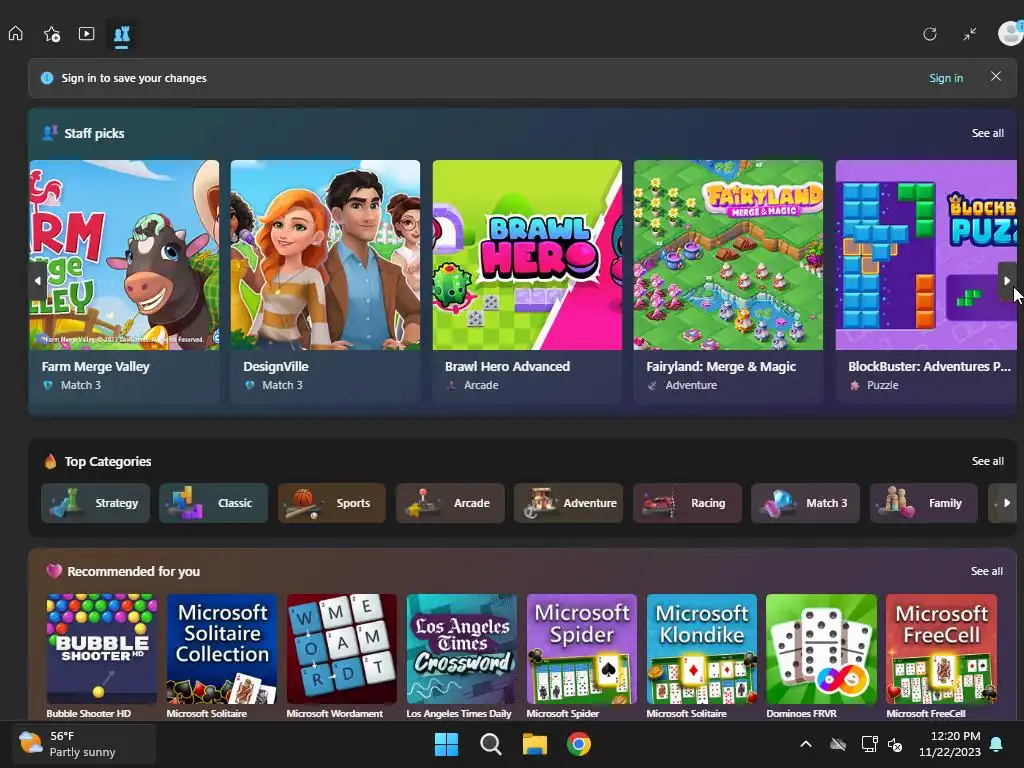Image resolution: width=1024 pixels, height=768 pixels.
Task: Open Los Angeles Times Crossword game
Action: click(461, 656)
